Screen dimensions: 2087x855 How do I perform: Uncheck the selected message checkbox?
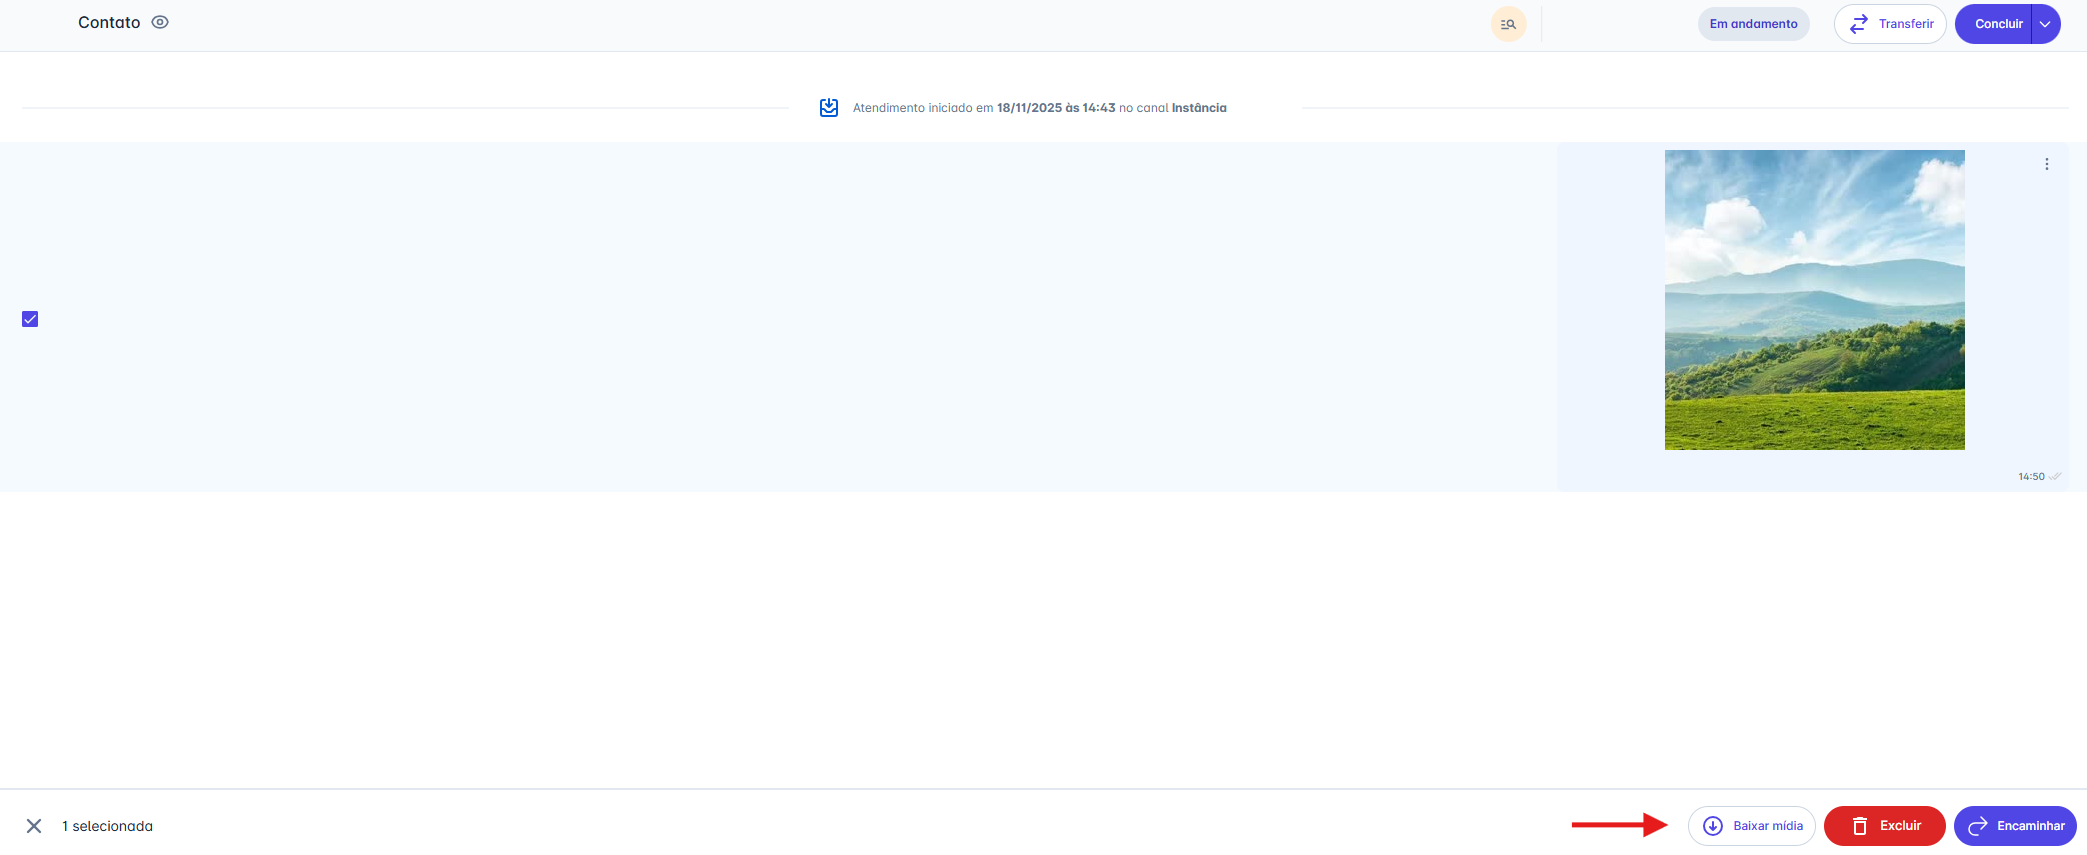coord(30,319)
